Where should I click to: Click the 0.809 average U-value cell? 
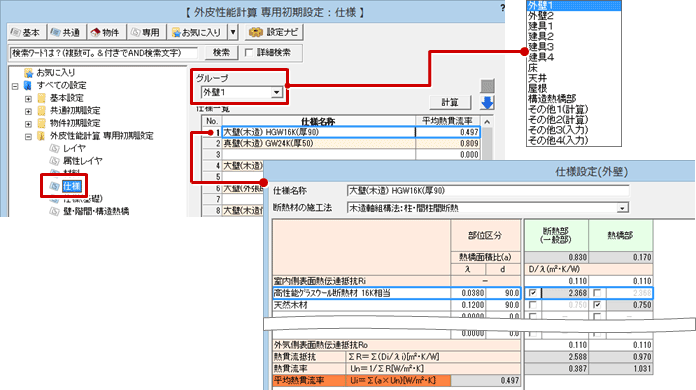coord(448,143)
